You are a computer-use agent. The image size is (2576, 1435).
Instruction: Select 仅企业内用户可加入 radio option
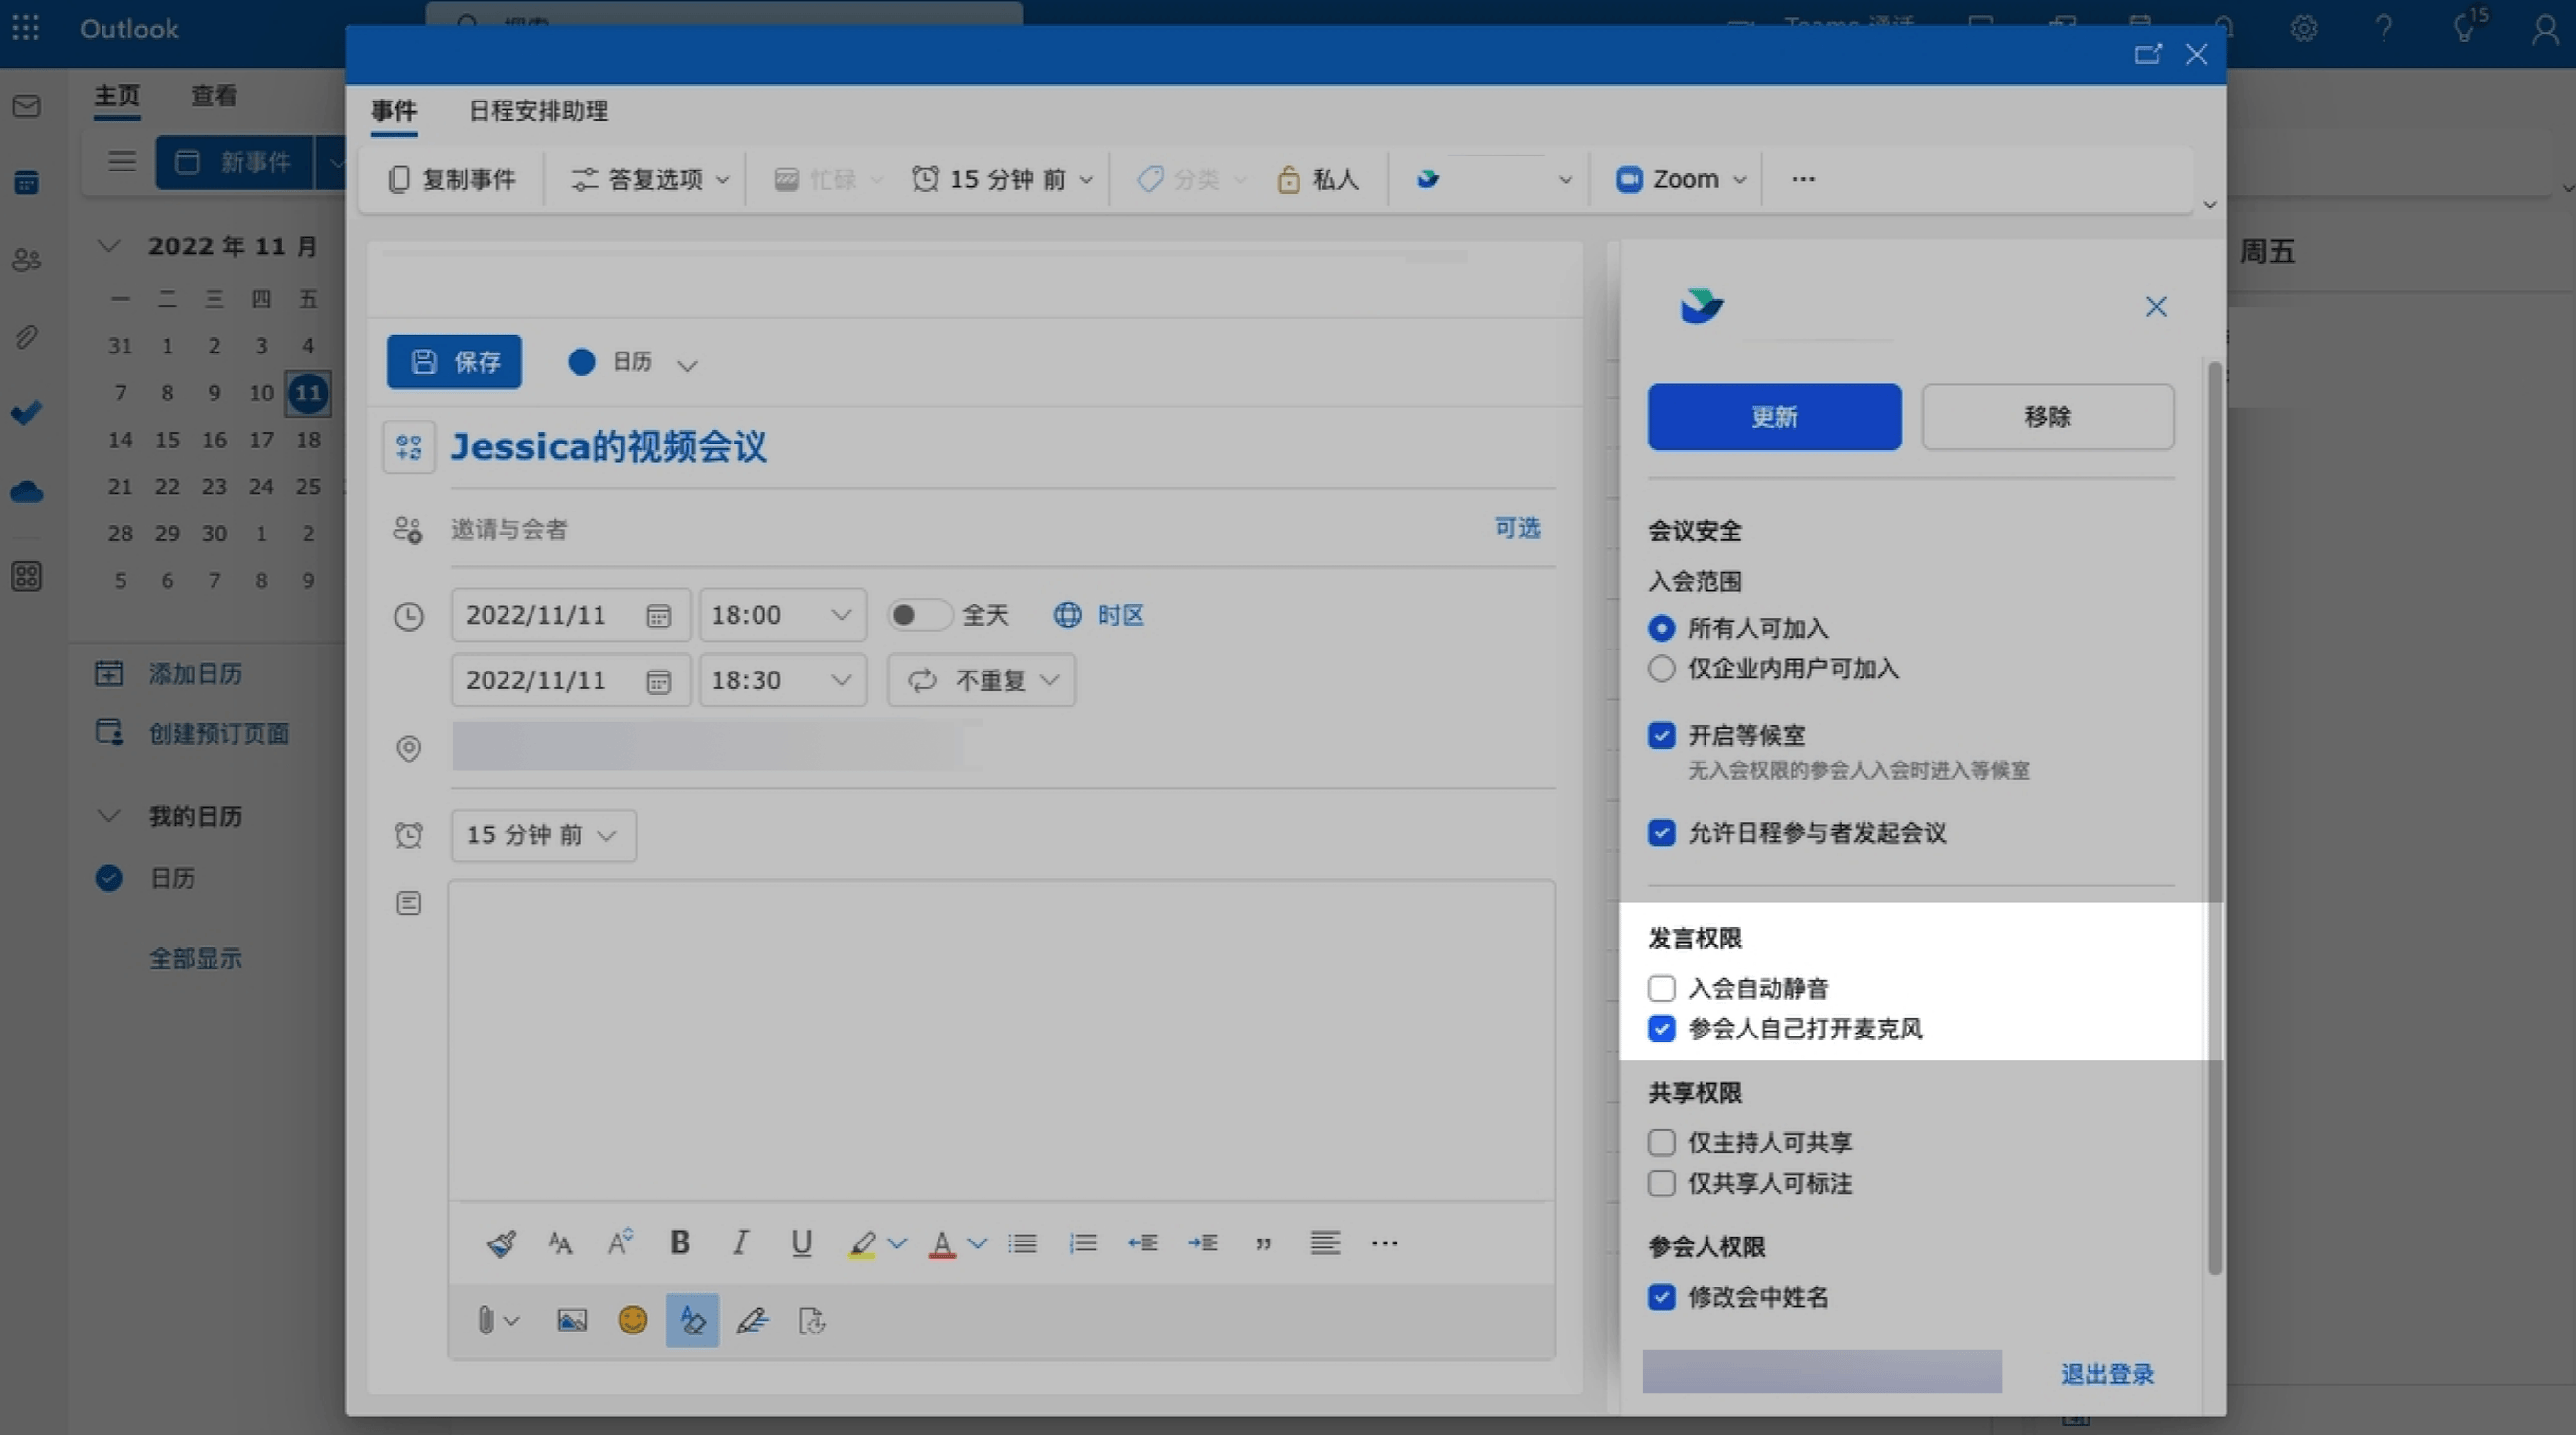point(1661,669)
